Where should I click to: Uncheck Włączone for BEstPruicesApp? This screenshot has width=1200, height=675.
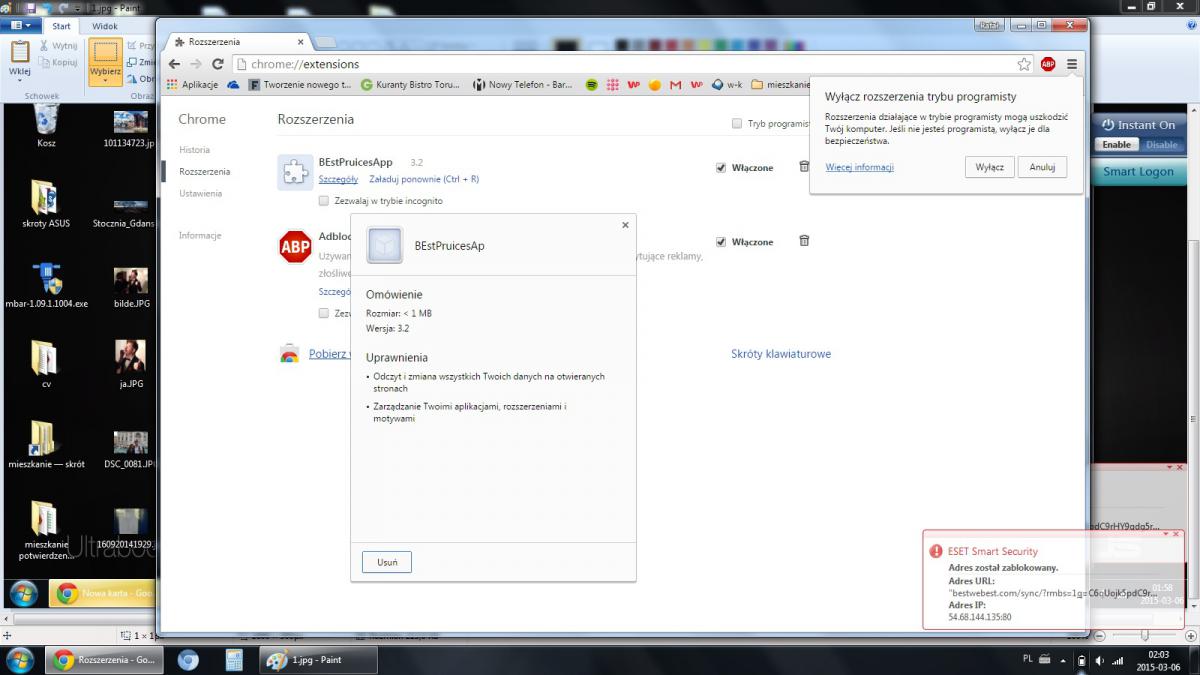pyautogui.click(x=721, y=168)
